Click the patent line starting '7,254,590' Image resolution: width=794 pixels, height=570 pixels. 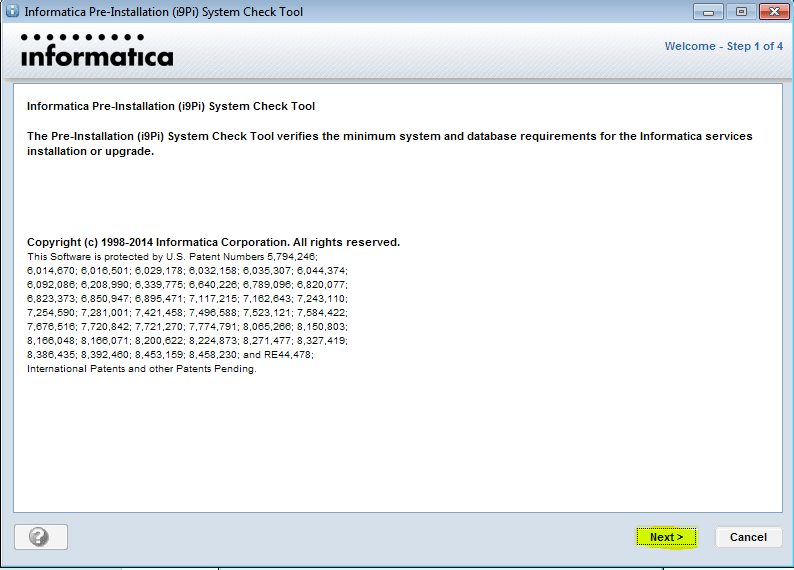(x=187, y=312)
